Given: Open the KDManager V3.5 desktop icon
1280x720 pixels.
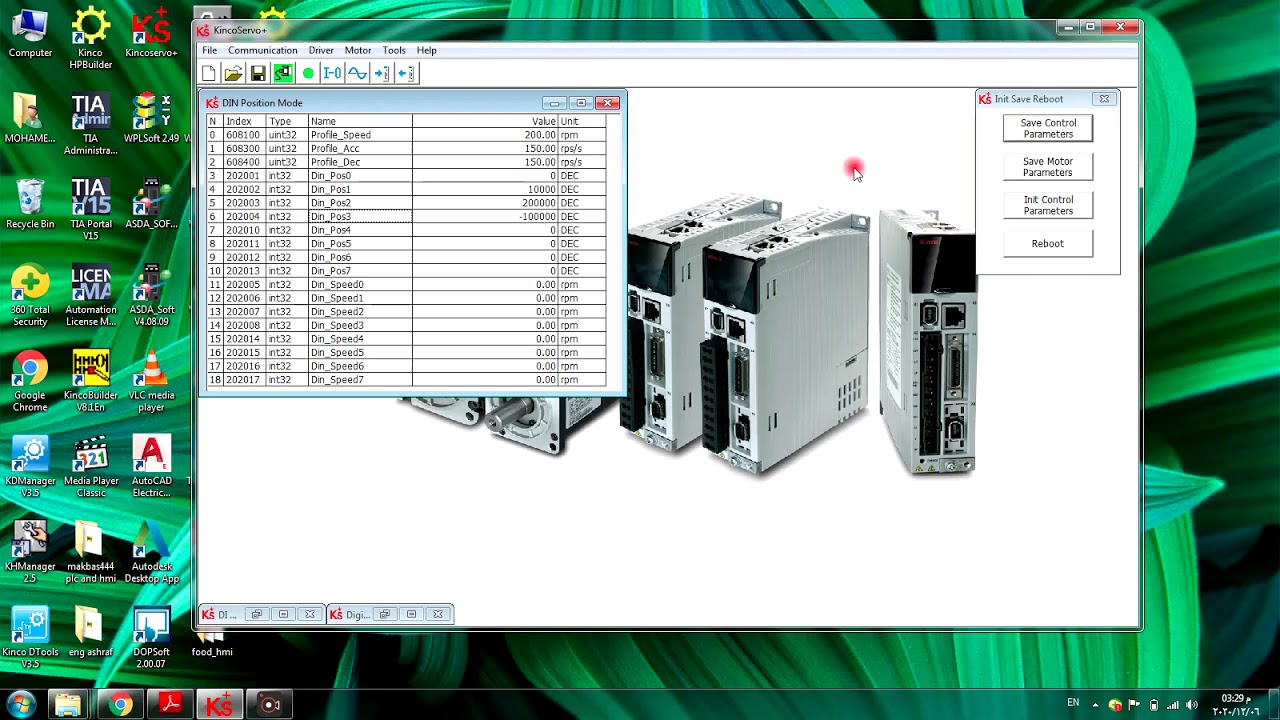Looking at the screenshot, I should pos(30,467).
